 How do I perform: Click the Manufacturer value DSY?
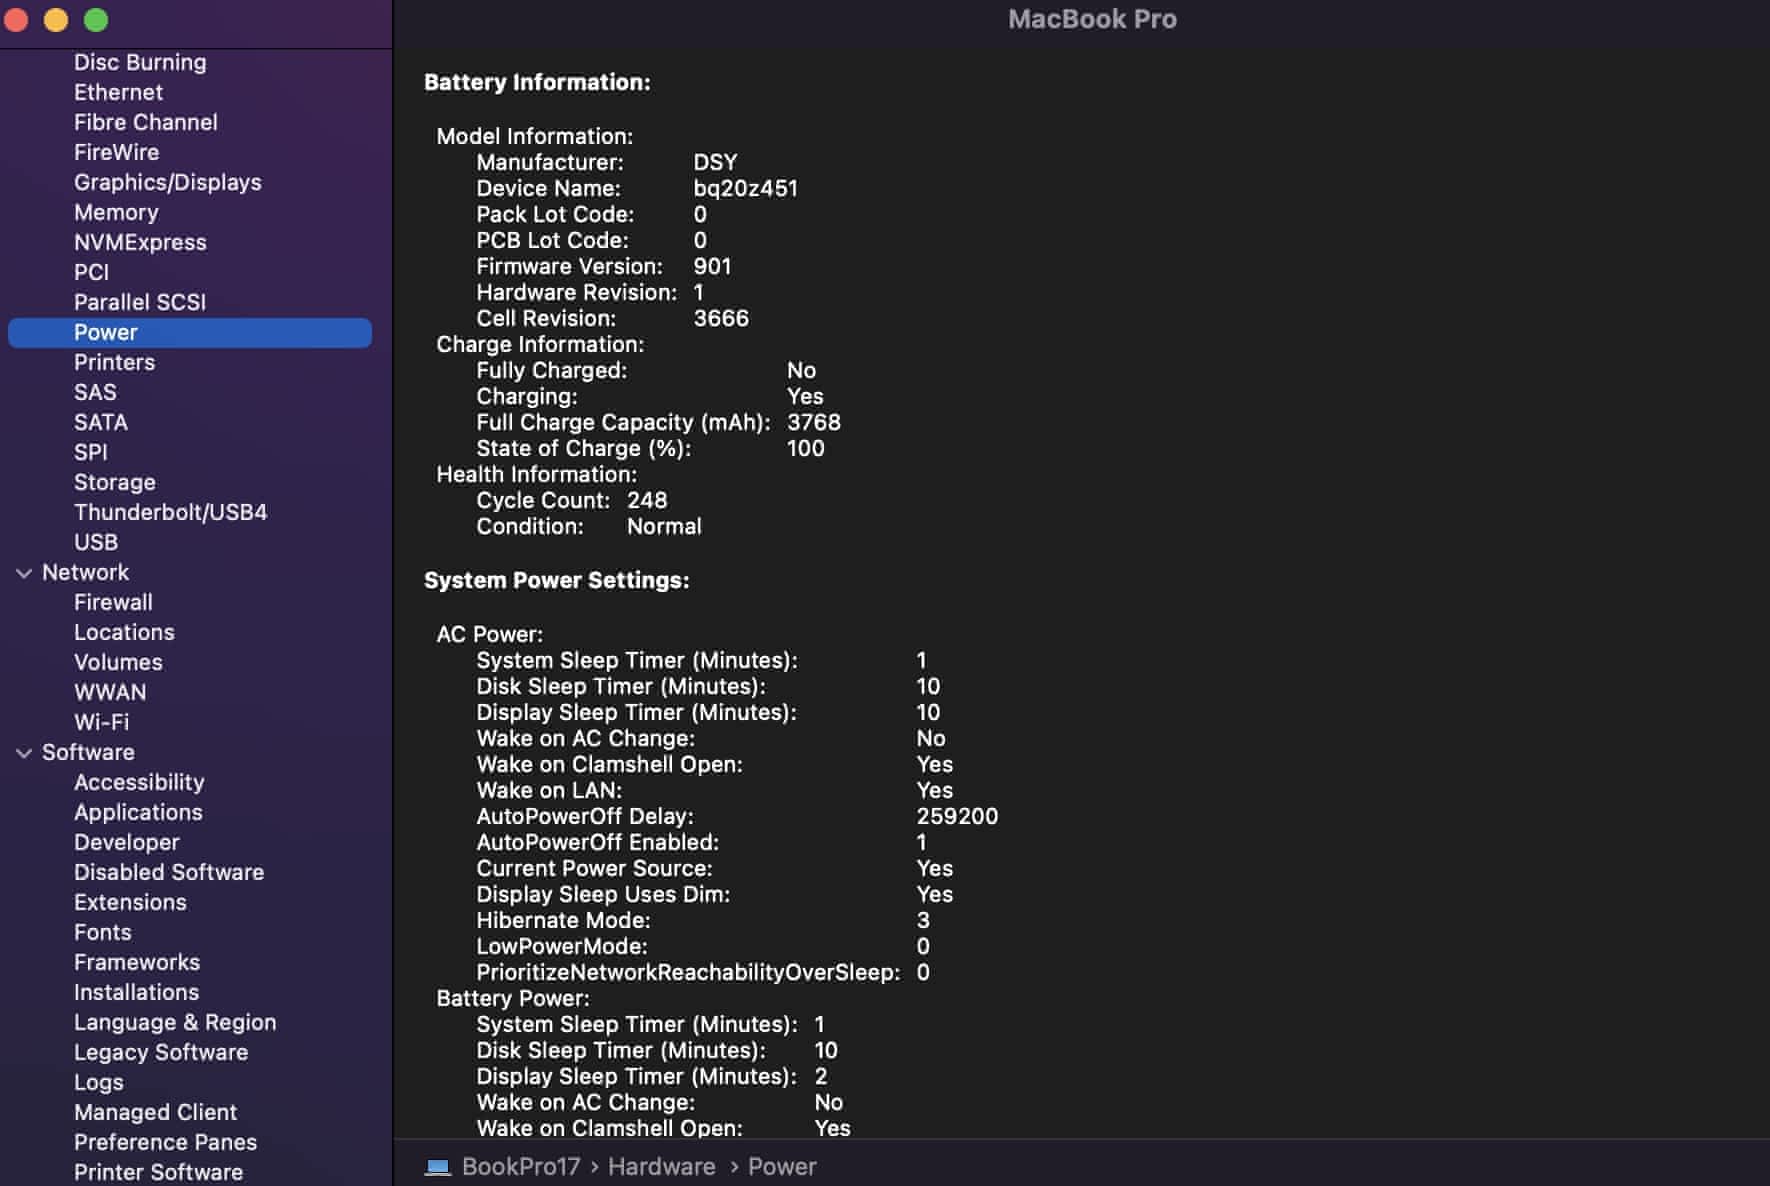click(715, 162)
